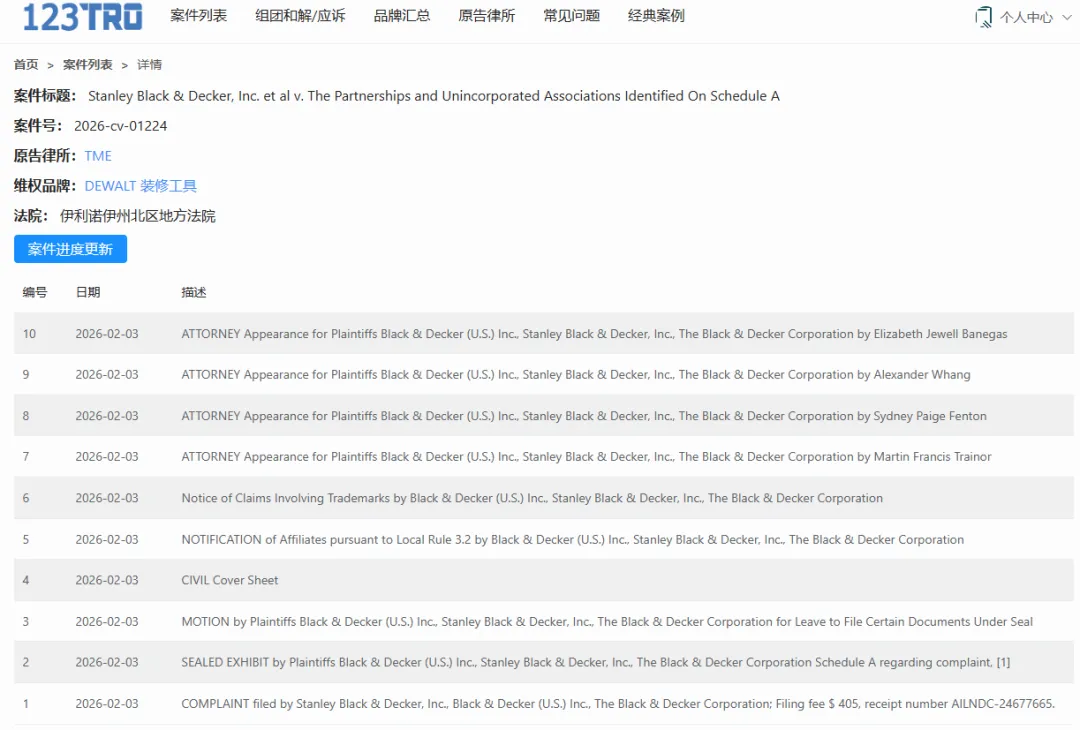
Task: Select the COMPLAINT filing entry description
Action: point(618,703)
